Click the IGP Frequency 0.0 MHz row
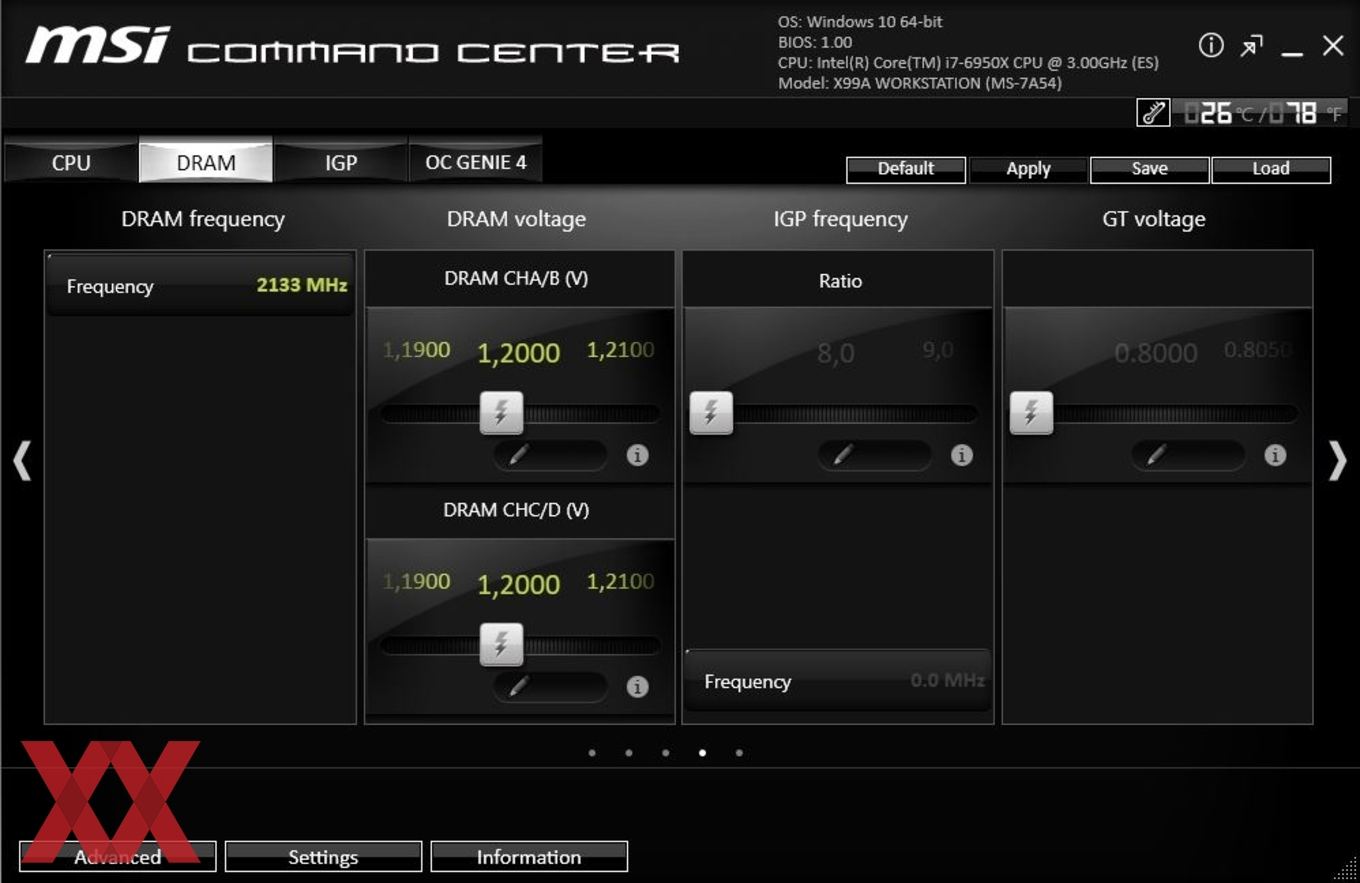 838,681
